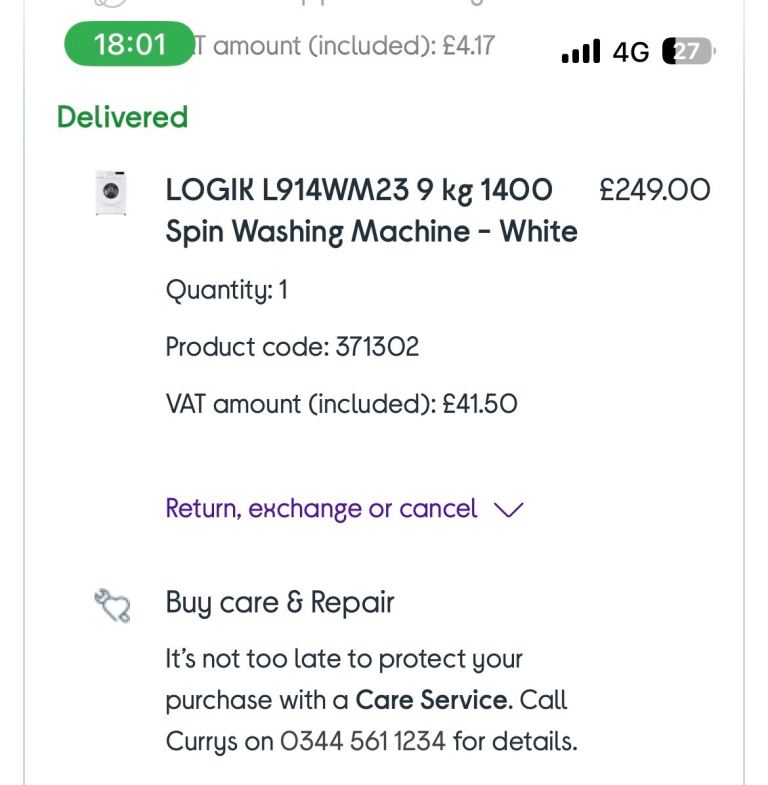
Task: Click the Buy care & Repair heading
Action: (x=280, y=603)
